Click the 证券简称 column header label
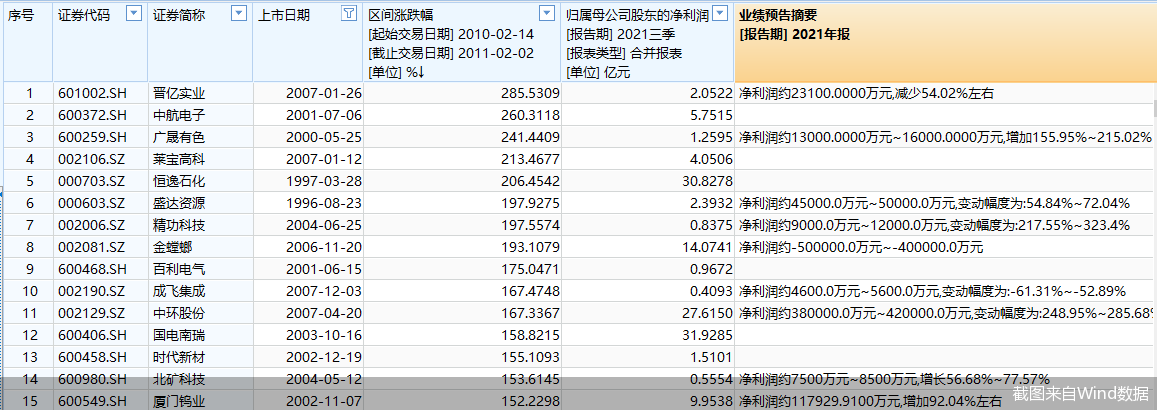 (x=179, y=15)
